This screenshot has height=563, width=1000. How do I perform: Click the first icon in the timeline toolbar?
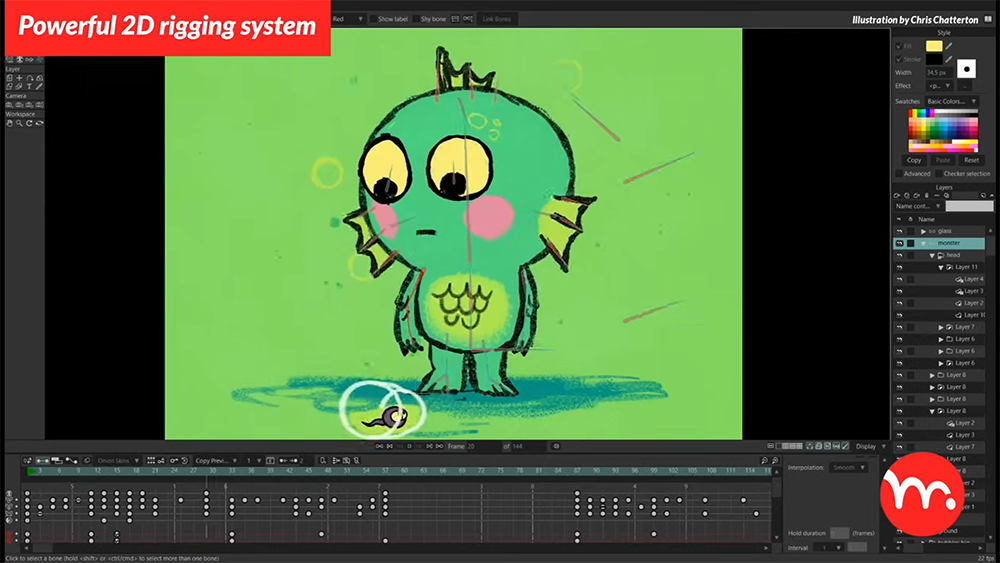(x=27, y=460)
